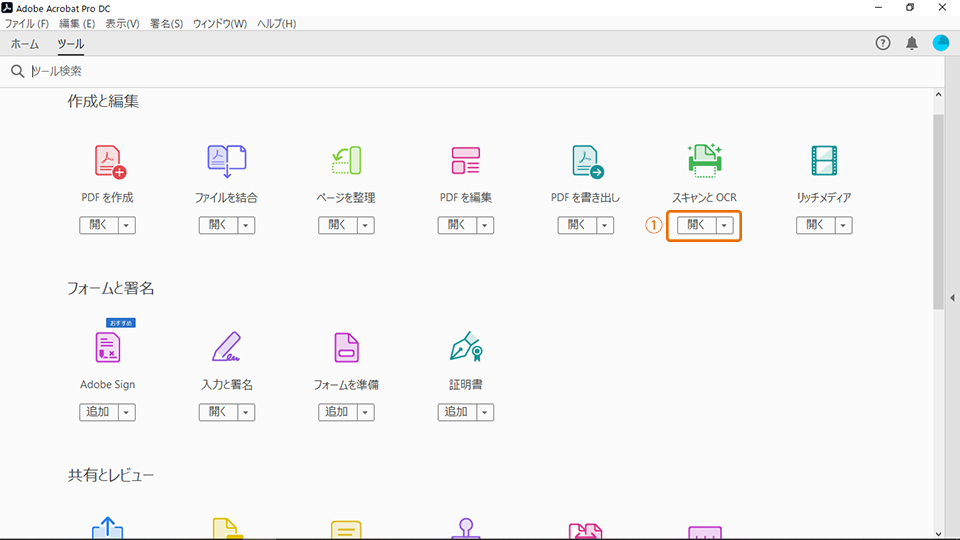The image size is (960, 540).
Task: Expand dropdown arrow for 証明書
Action: [x=485, y=413]
